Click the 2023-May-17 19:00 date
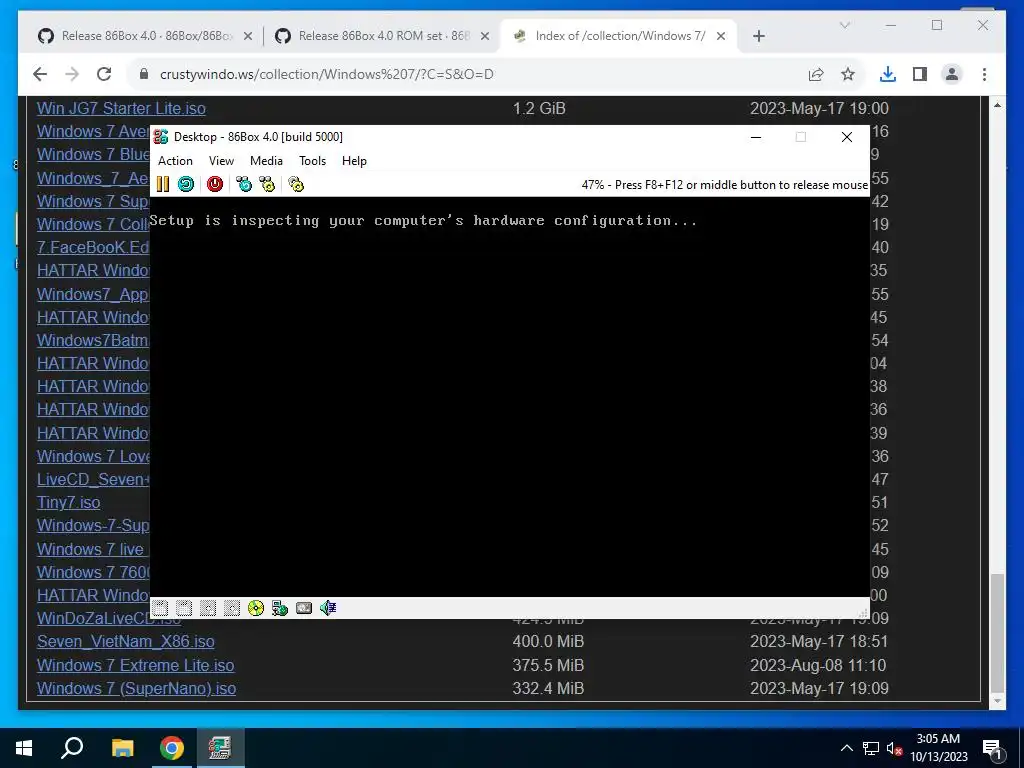 tap(819, 108)
